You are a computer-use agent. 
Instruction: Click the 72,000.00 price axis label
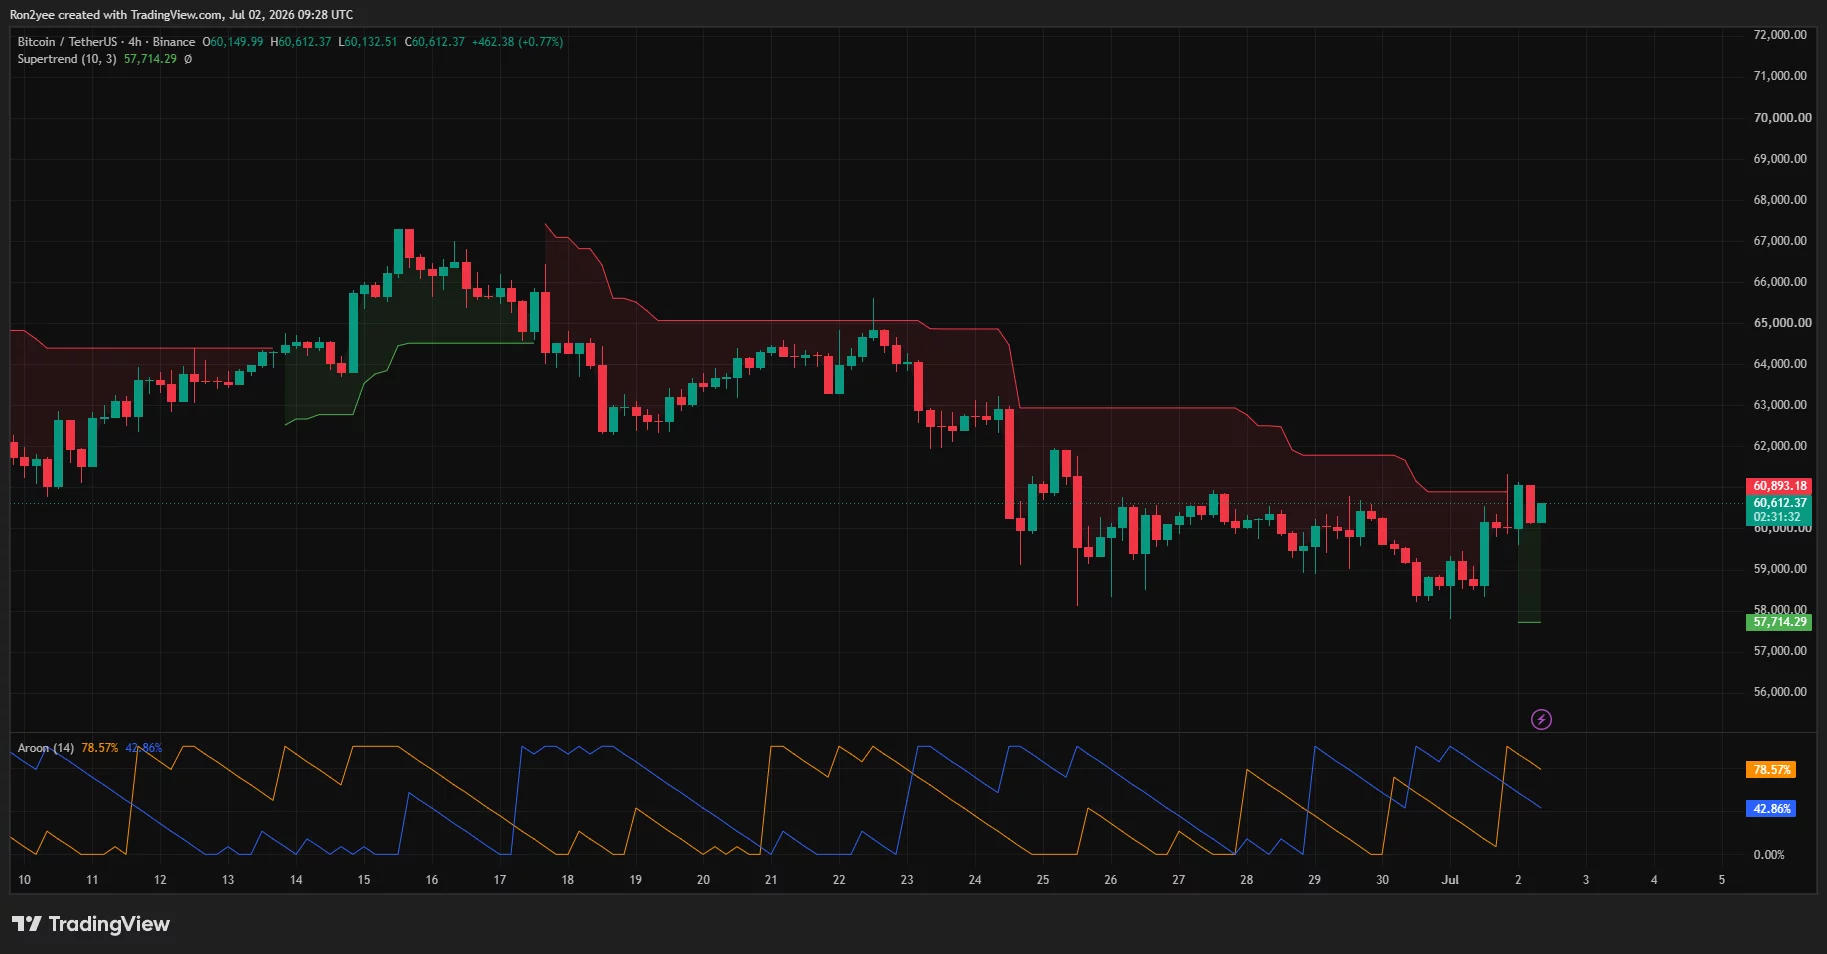click(1780, 35)
